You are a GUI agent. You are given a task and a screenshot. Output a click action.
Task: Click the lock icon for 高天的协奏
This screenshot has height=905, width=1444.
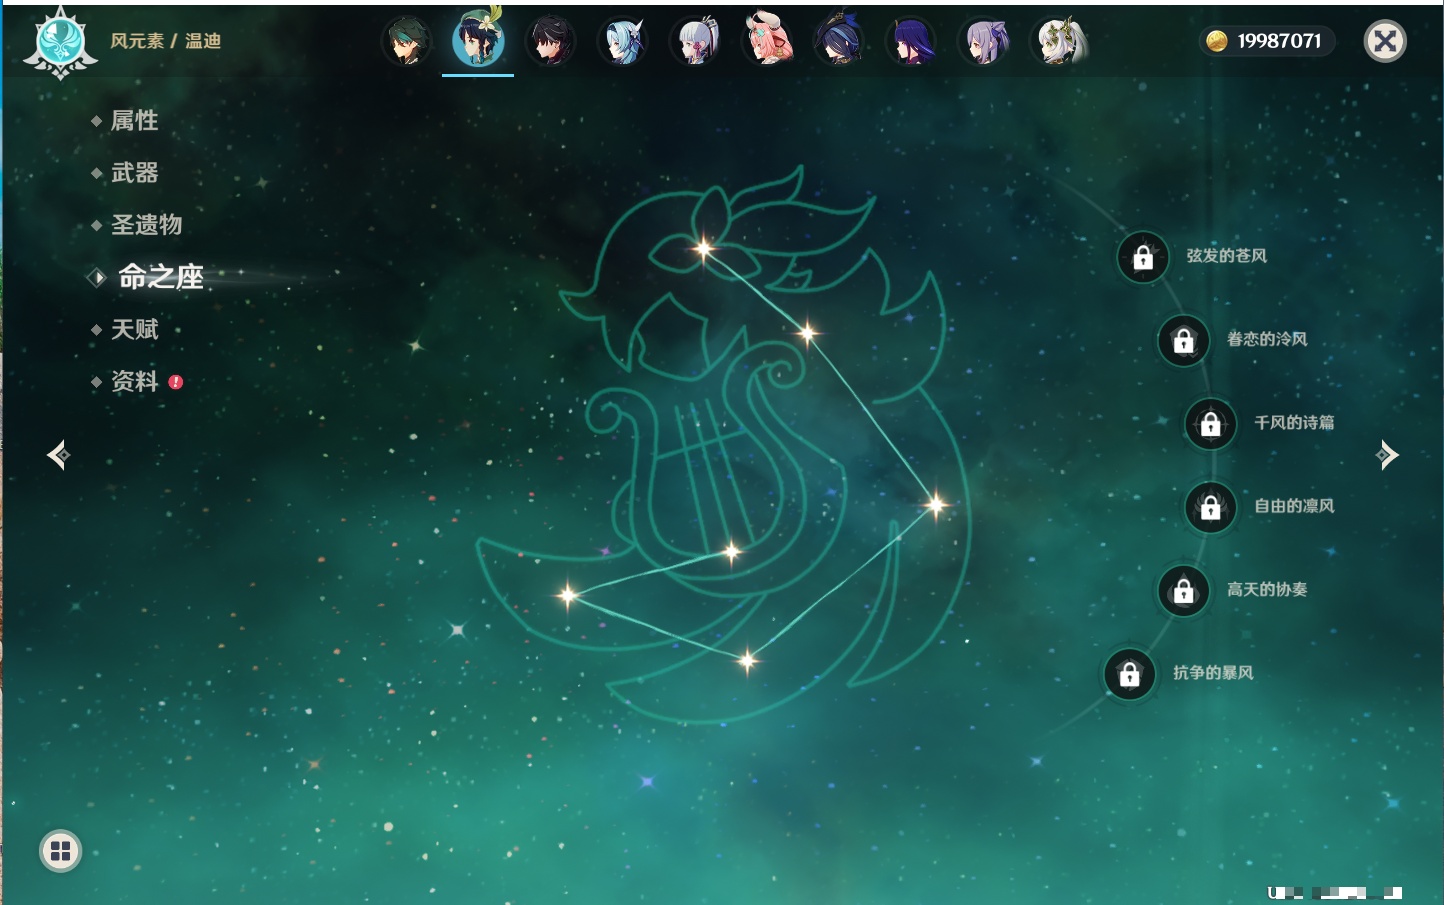click(x=1184, y=590)
